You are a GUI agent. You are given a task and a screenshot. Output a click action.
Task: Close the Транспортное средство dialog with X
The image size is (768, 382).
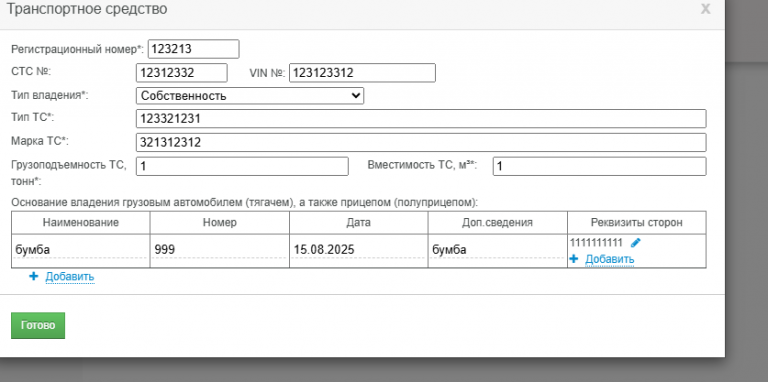pos(705,9)
